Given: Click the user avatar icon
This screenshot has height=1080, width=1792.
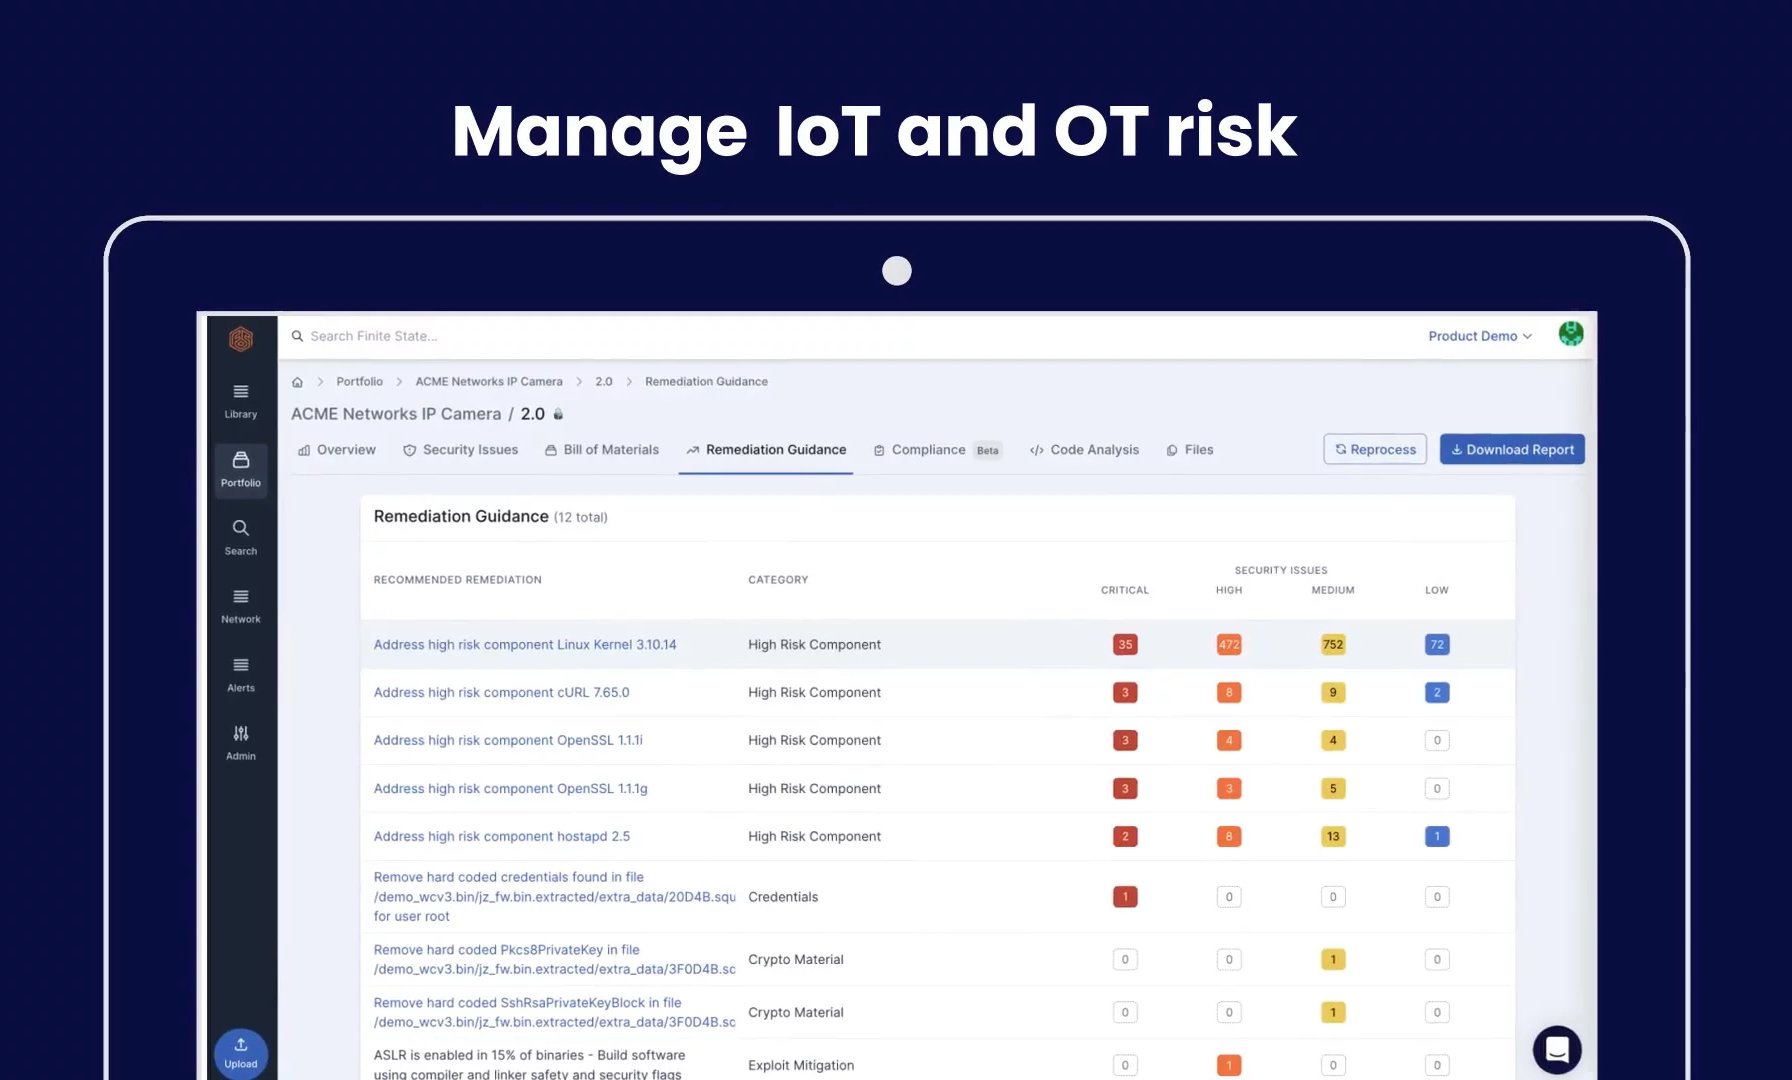Looking at the screenshot, I should pyautogui.click(x=1571, y=334).
